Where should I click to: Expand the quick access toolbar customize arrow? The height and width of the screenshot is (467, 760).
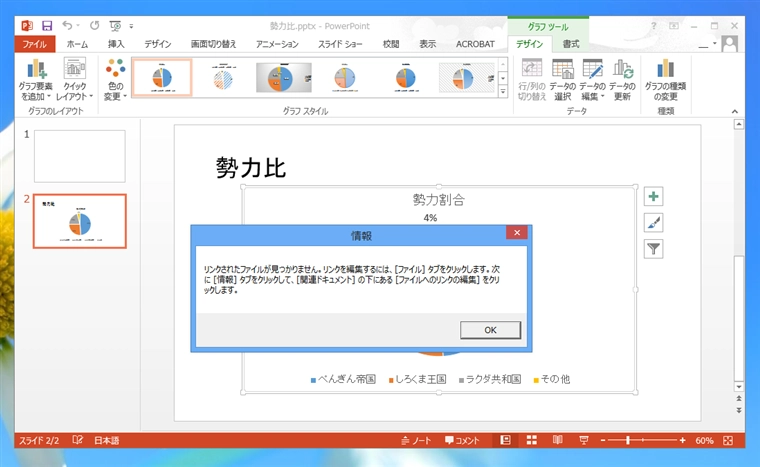point(131,26)
